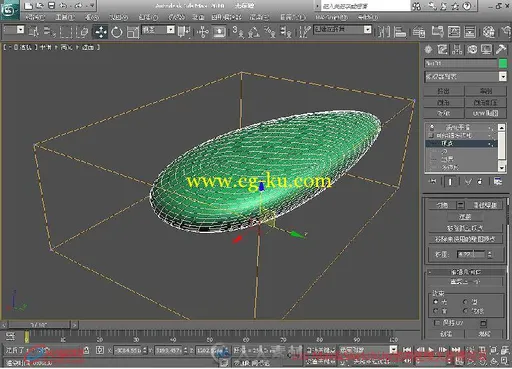
Task: Click the UVW 贴图 modifier button
Action: coord(485,113)
